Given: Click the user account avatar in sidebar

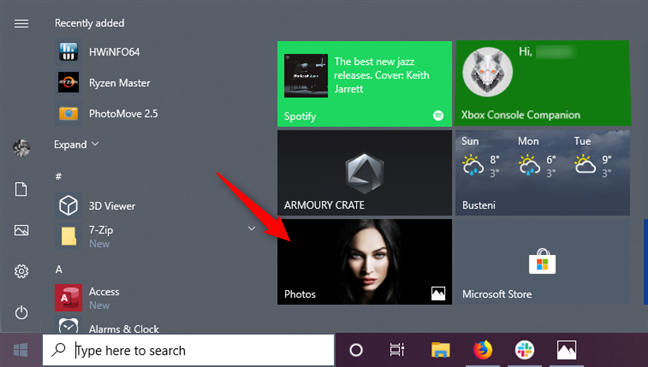Looking at the screenshot, I should tap(21, 148).
